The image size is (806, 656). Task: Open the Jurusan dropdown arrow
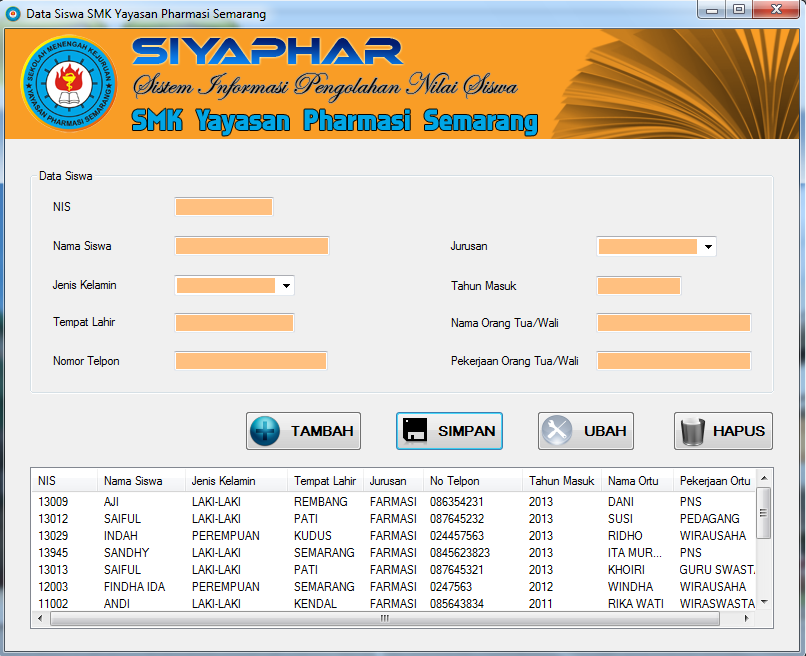[708, 247]
